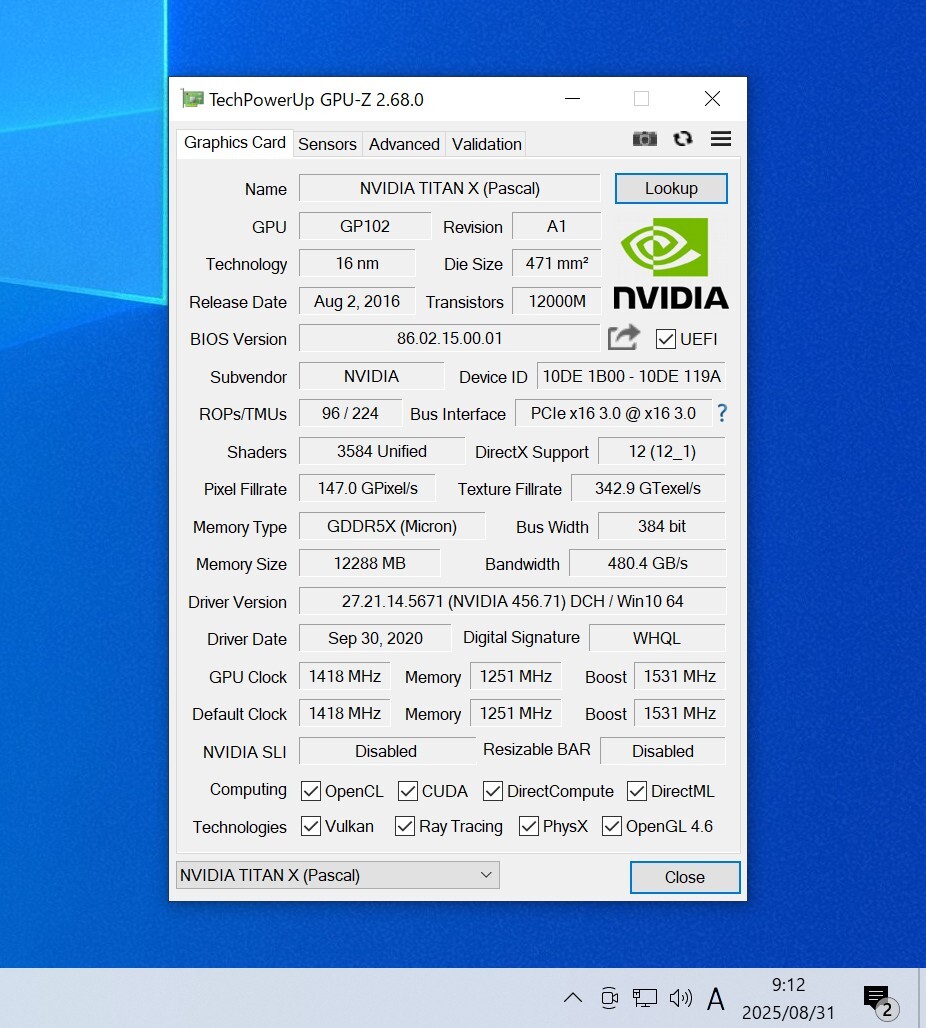Open the notification center icon in taskbar
The image size is (926, 1028).
pos(877,997)
